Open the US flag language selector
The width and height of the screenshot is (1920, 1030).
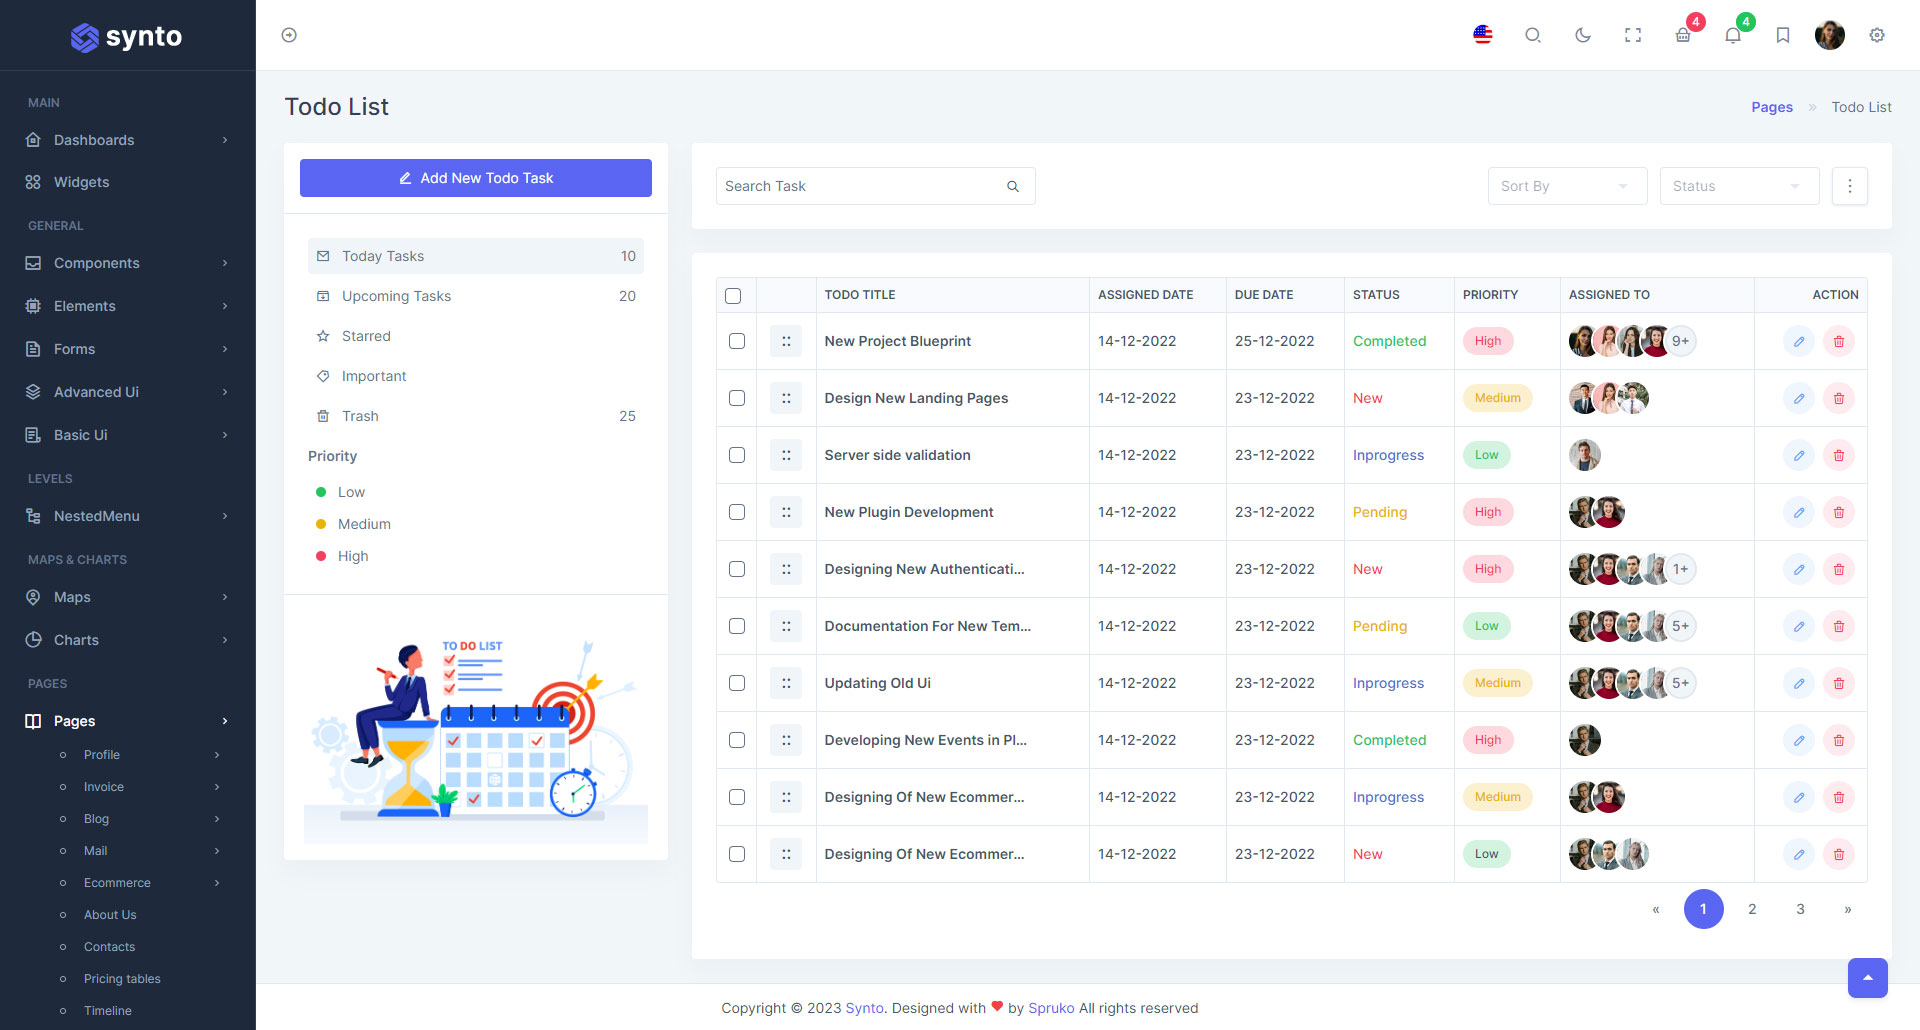click(x=1483, y=35)
